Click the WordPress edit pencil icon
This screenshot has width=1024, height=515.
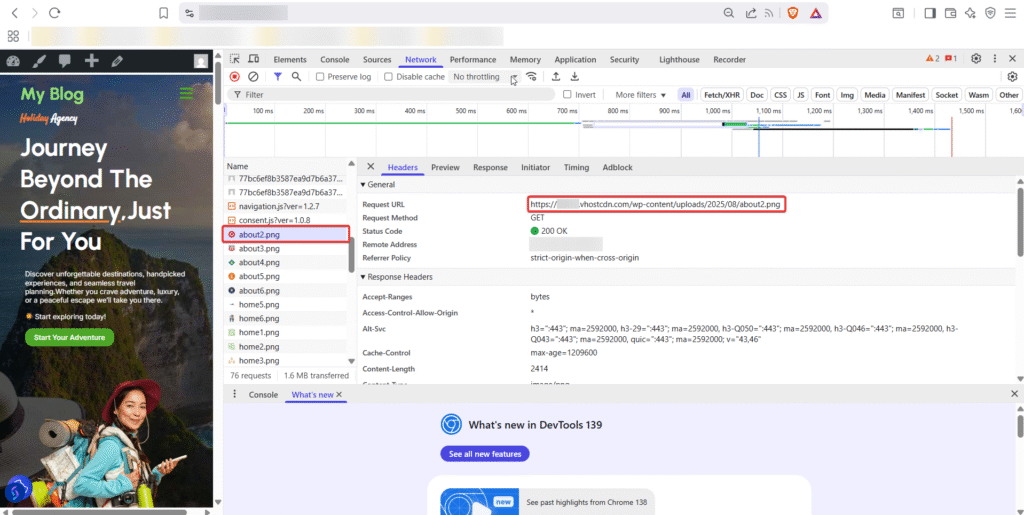(118, 61)
